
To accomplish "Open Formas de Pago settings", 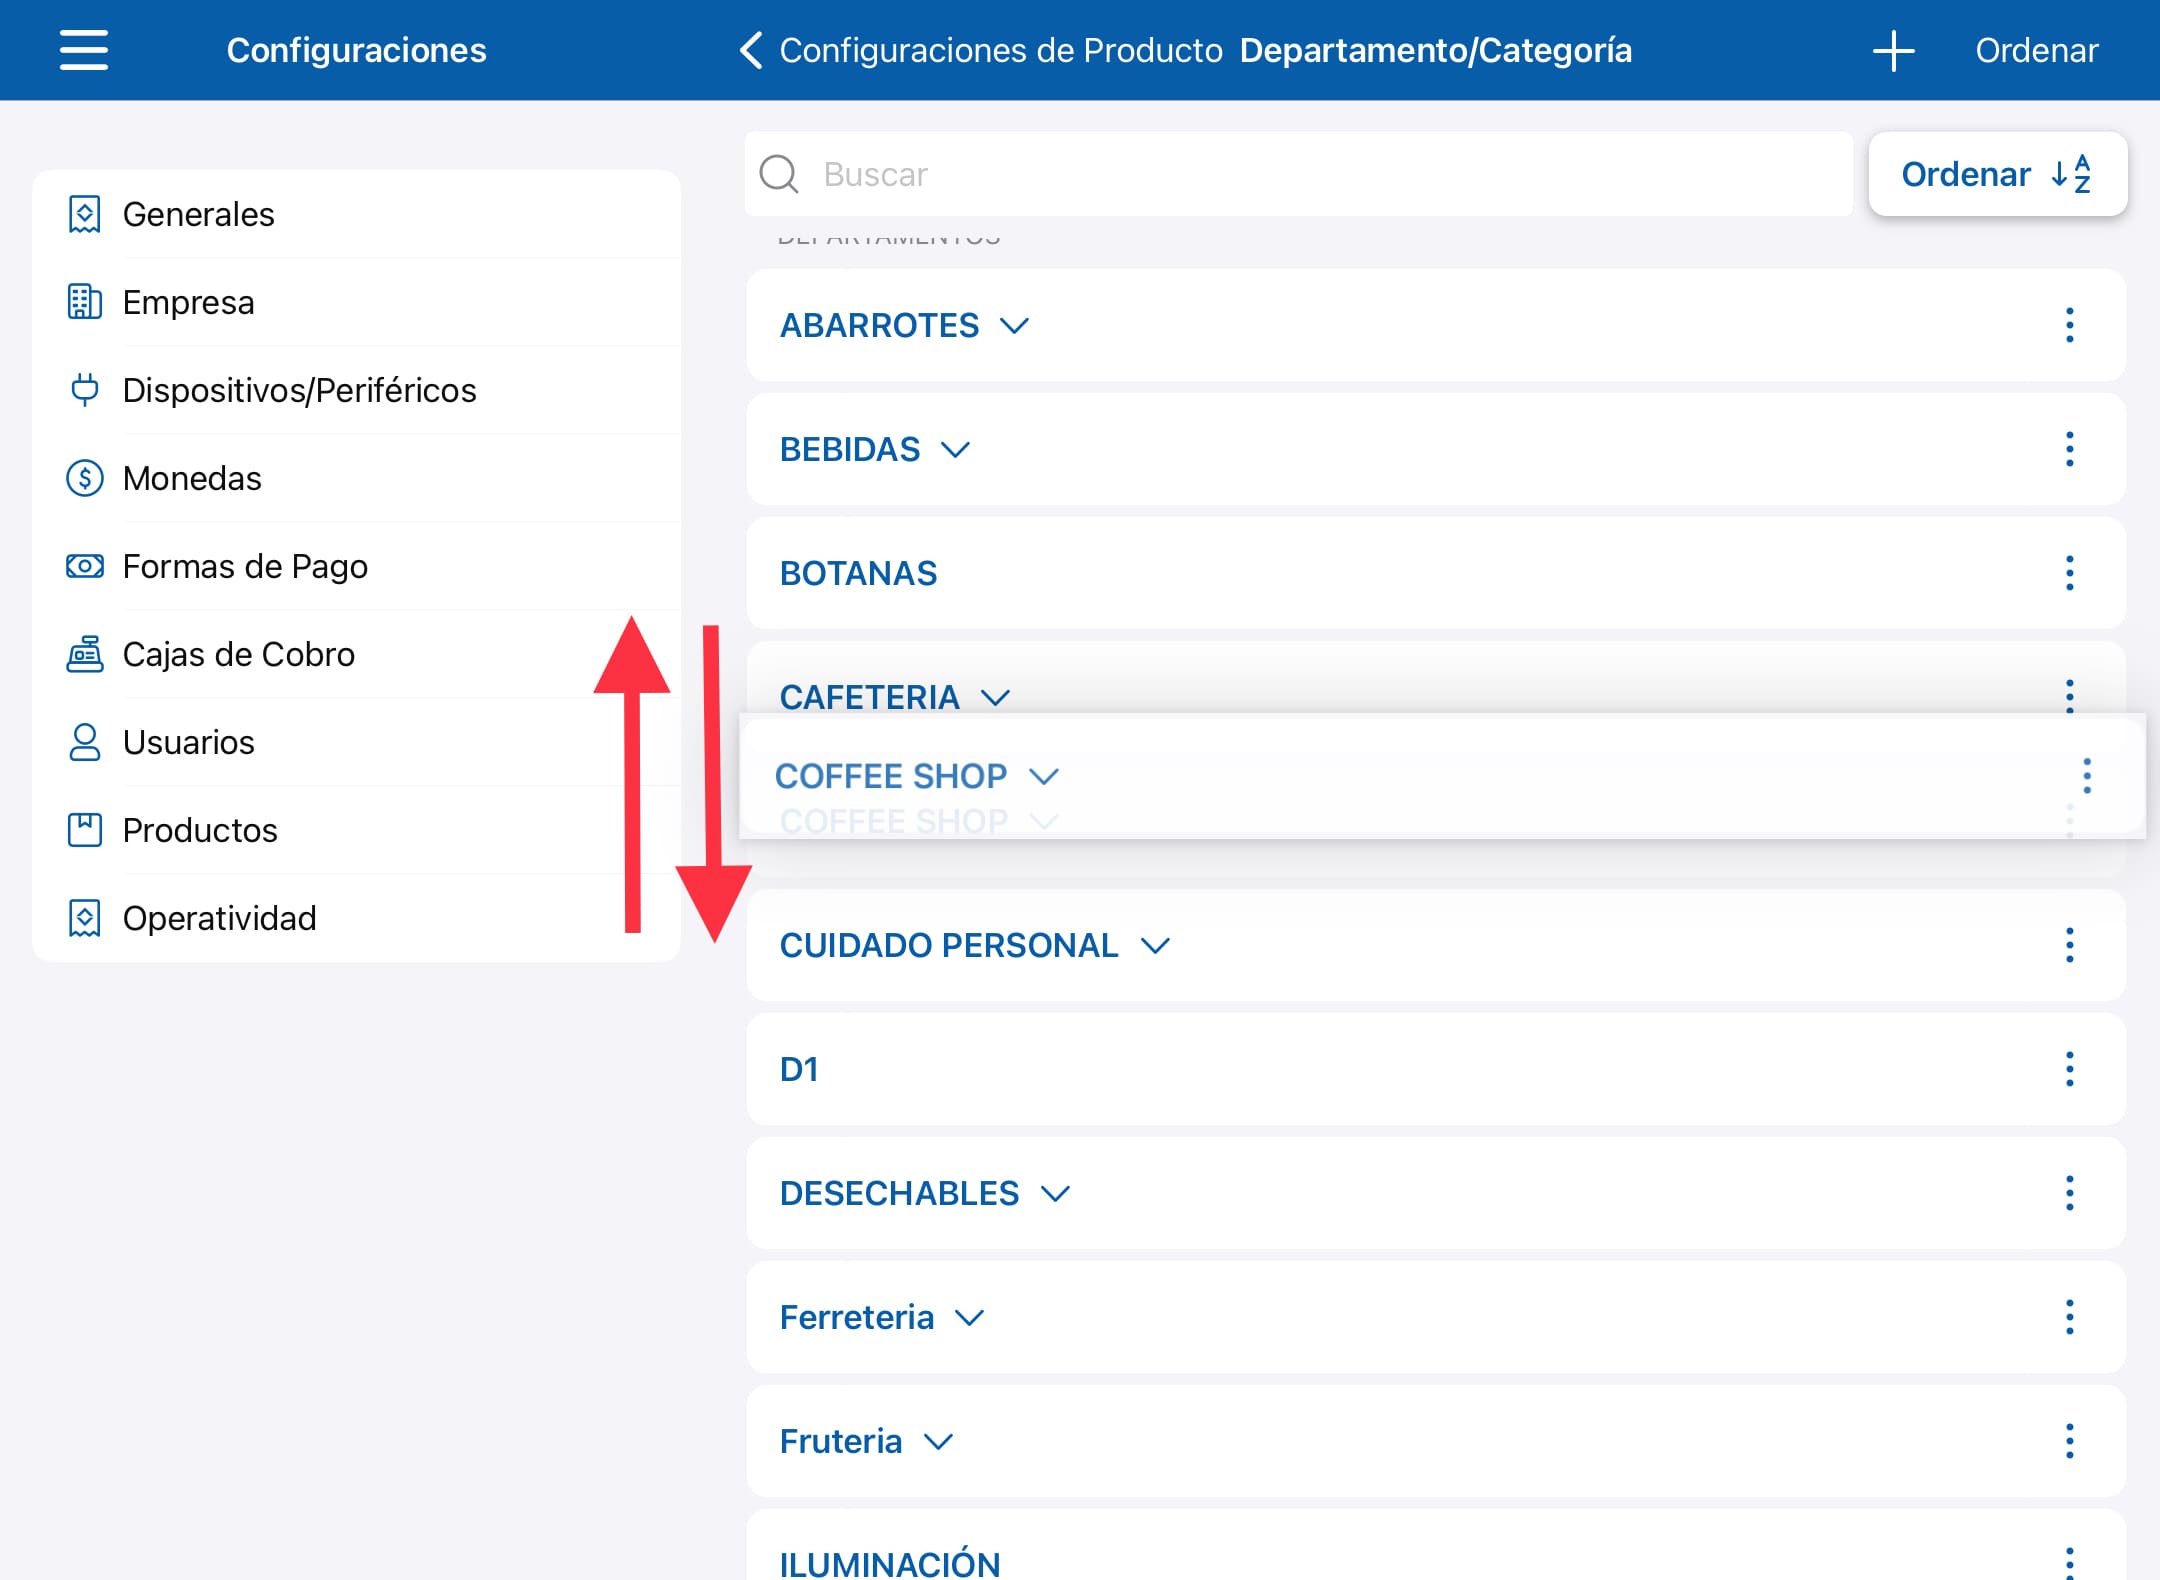I will (356, 566).
